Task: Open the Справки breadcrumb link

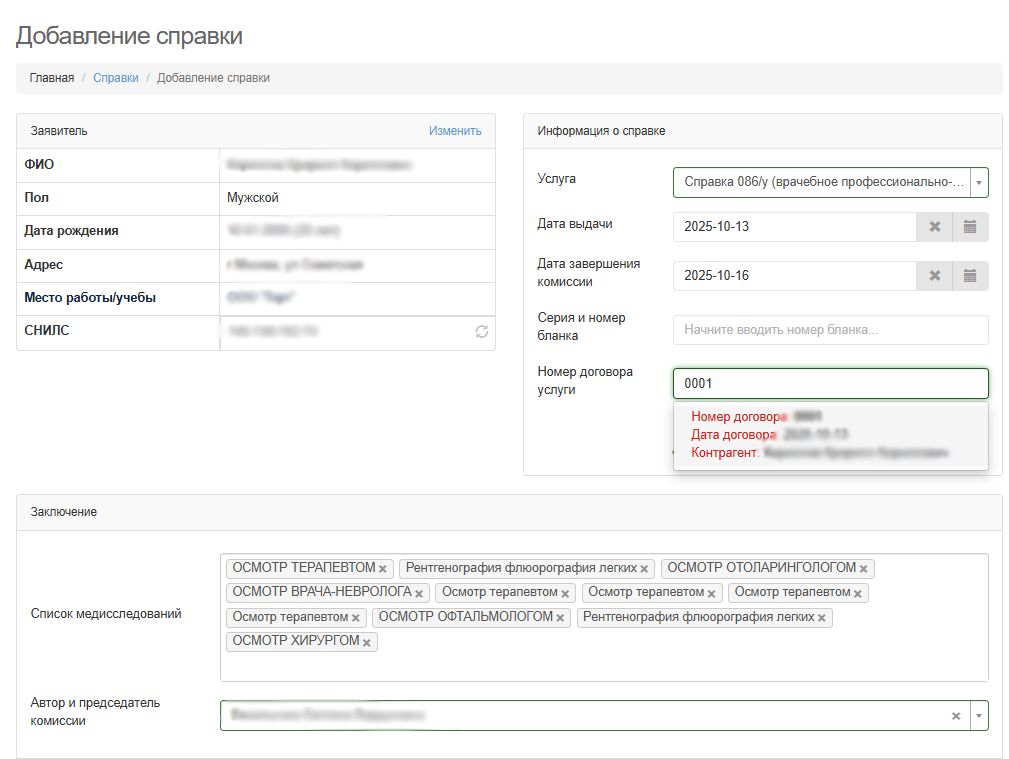Action: coord(116,78)
